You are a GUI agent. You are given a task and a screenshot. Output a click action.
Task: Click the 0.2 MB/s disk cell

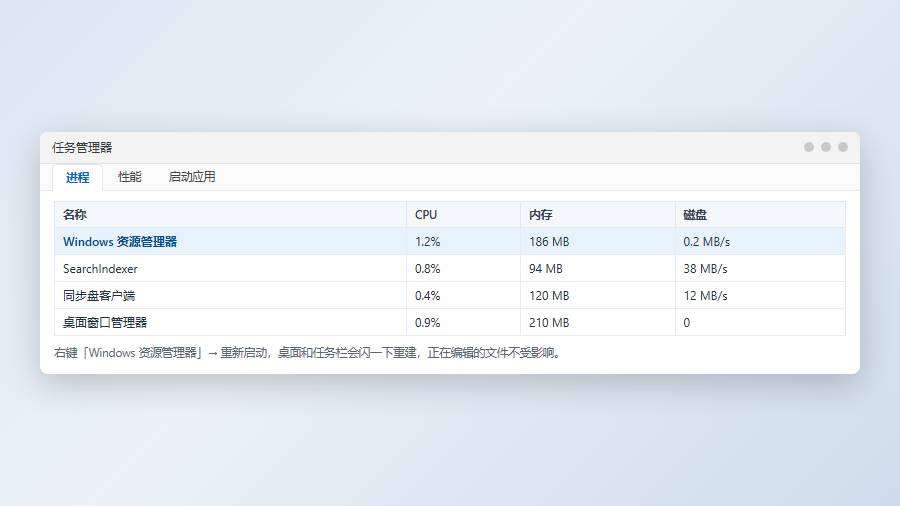(x=760, y=242)
